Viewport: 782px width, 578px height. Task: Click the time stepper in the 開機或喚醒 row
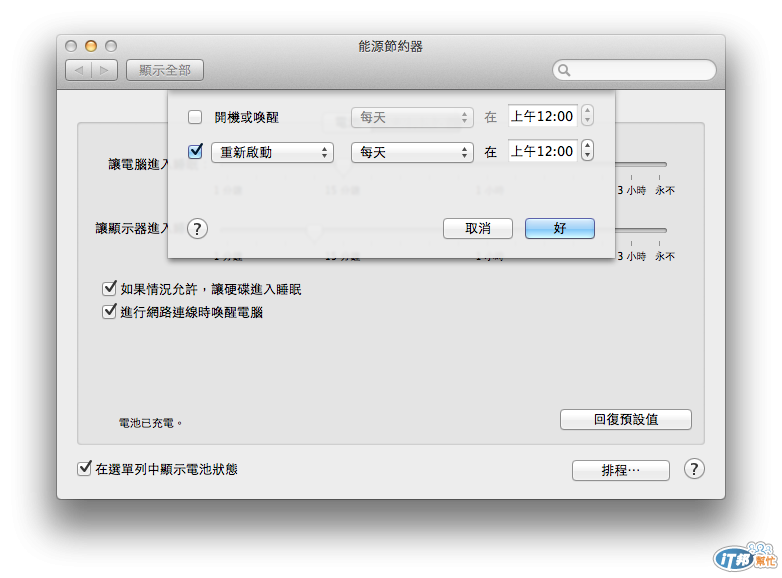587,116
